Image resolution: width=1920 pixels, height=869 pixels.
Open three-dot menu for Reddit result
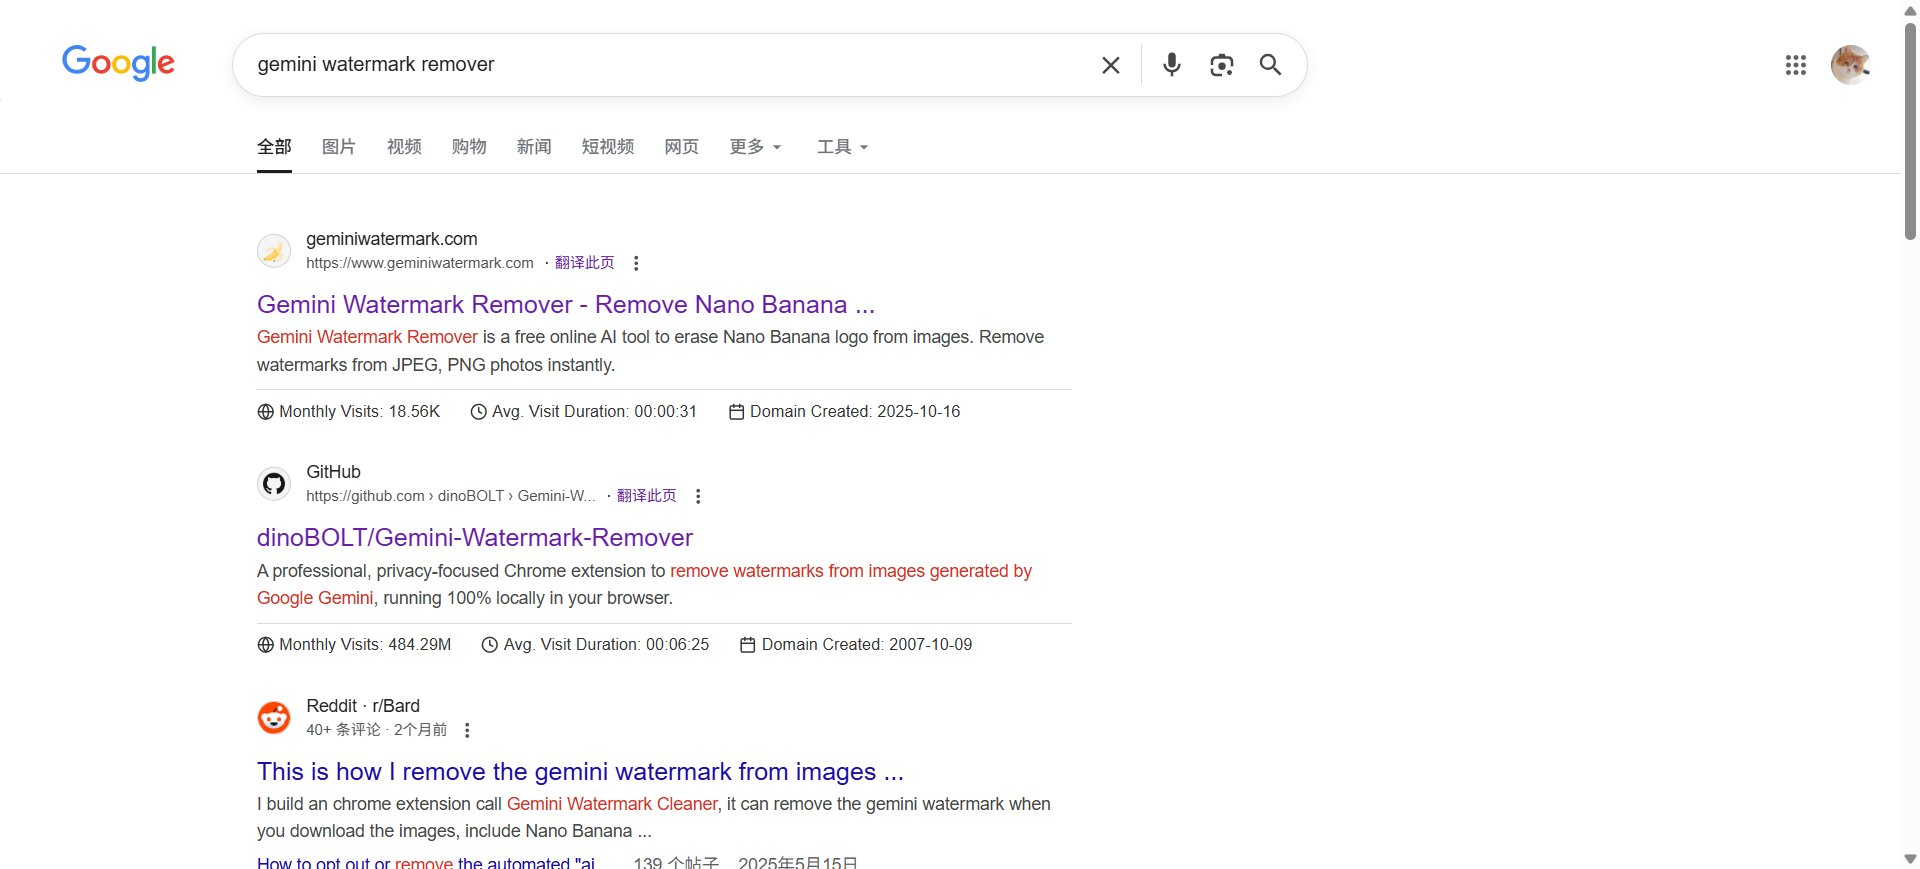(467, 730)
